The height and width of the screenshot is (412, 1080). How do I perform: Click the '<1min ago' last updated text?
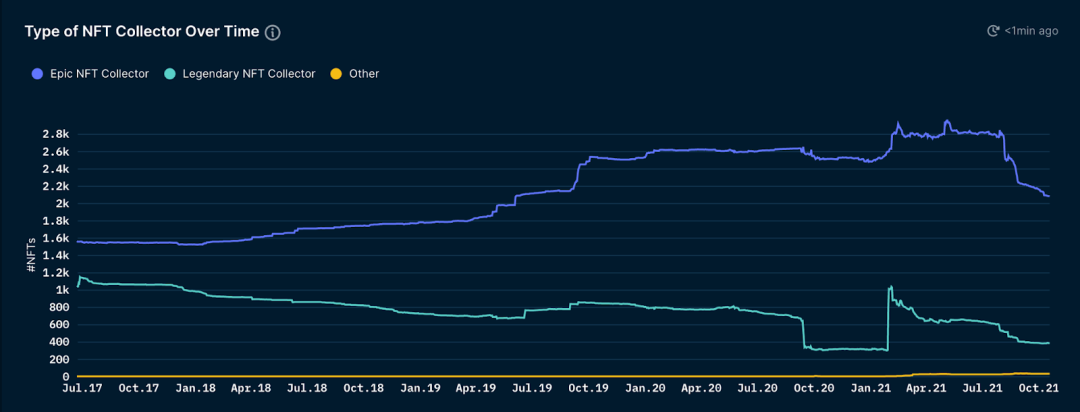point(1031,31)
